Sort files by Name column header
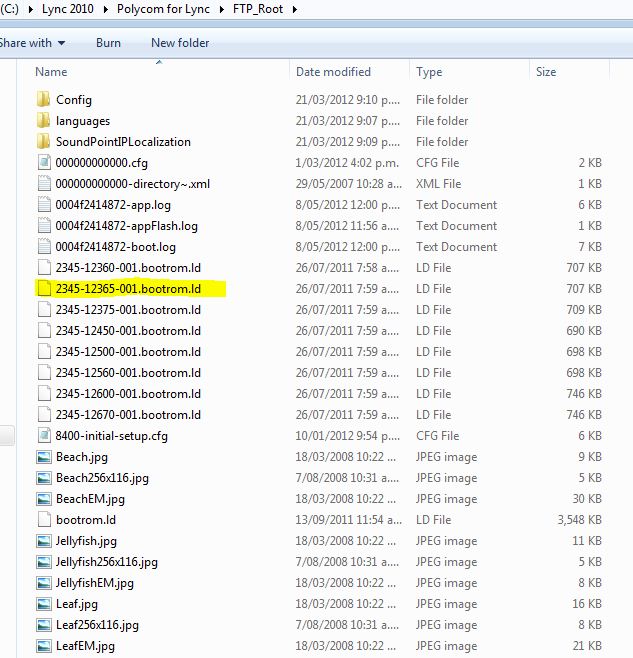The width and height of the screenshot is (633, 658). (52, 72)
